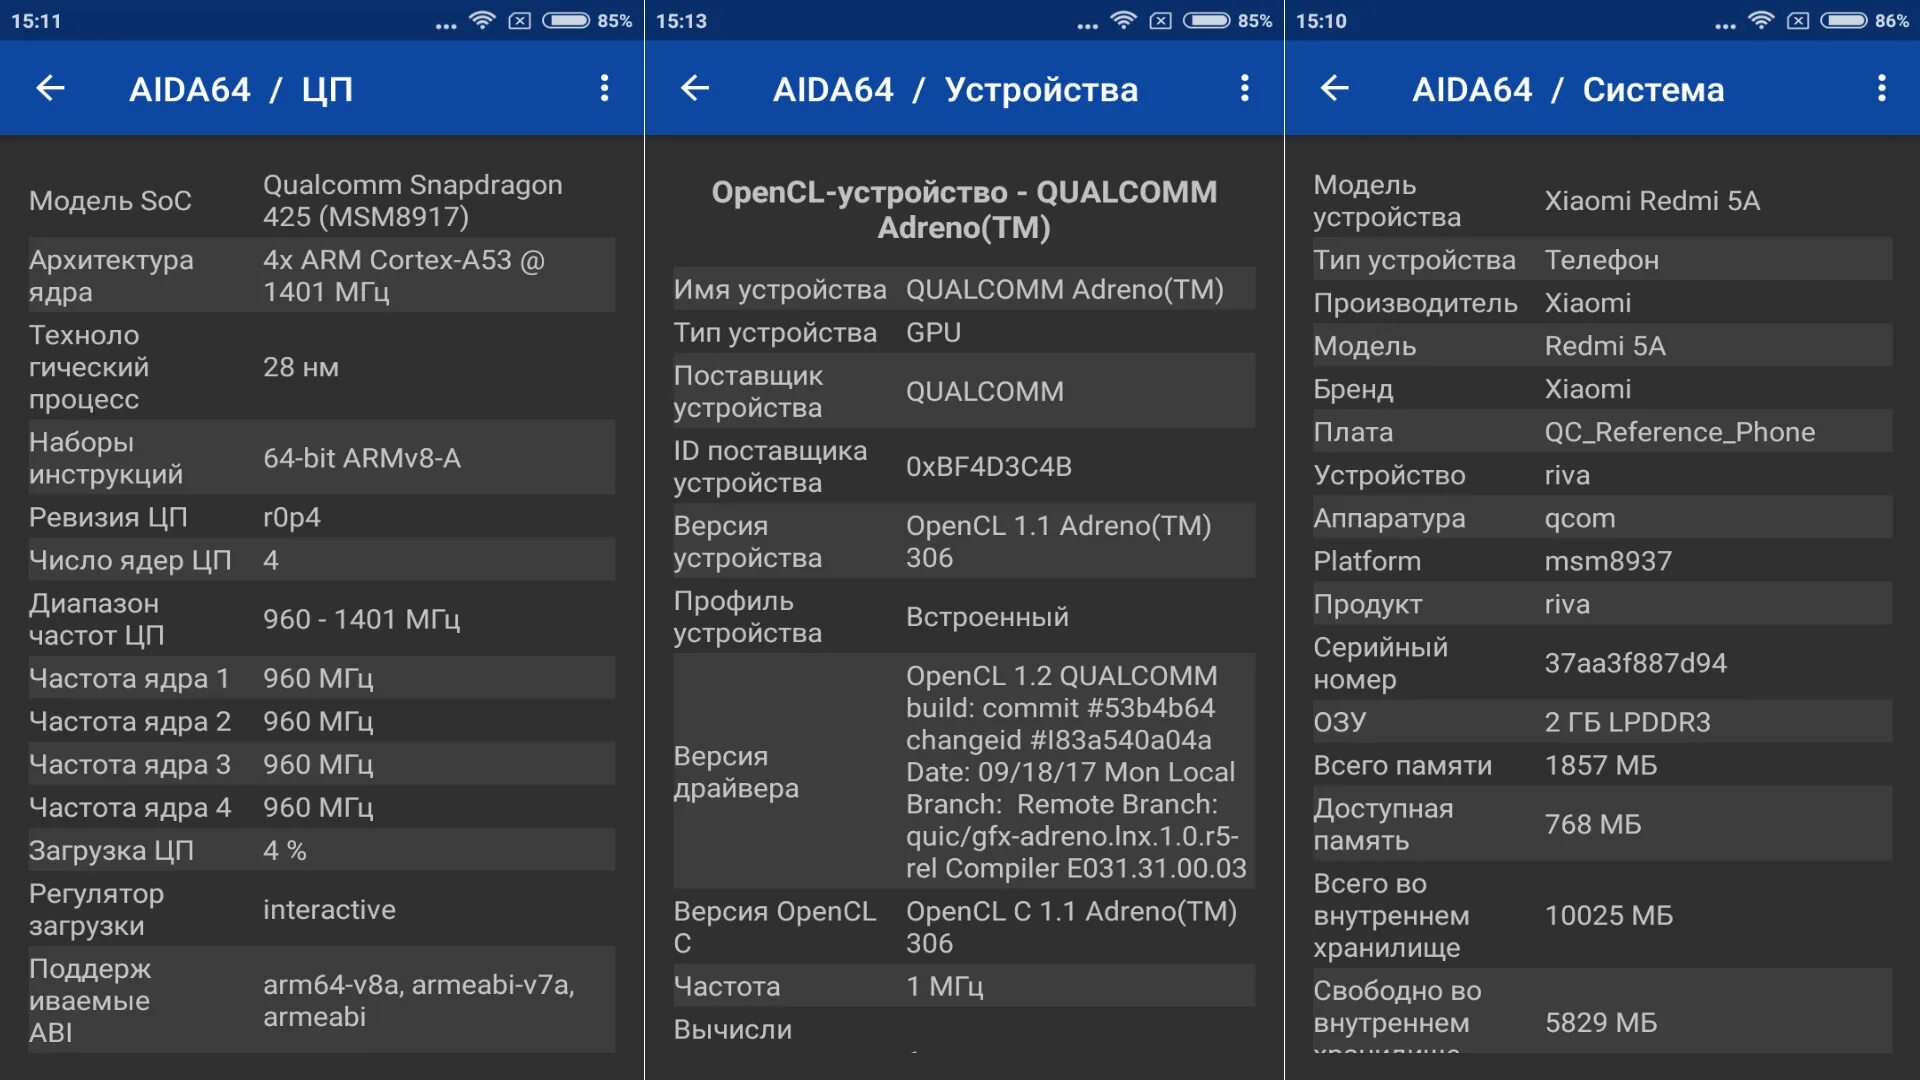The width and height of the screenshot is (1920, 1080).
Task: Select '1857 МБ' total memory value
Action: pos(1600,765)
